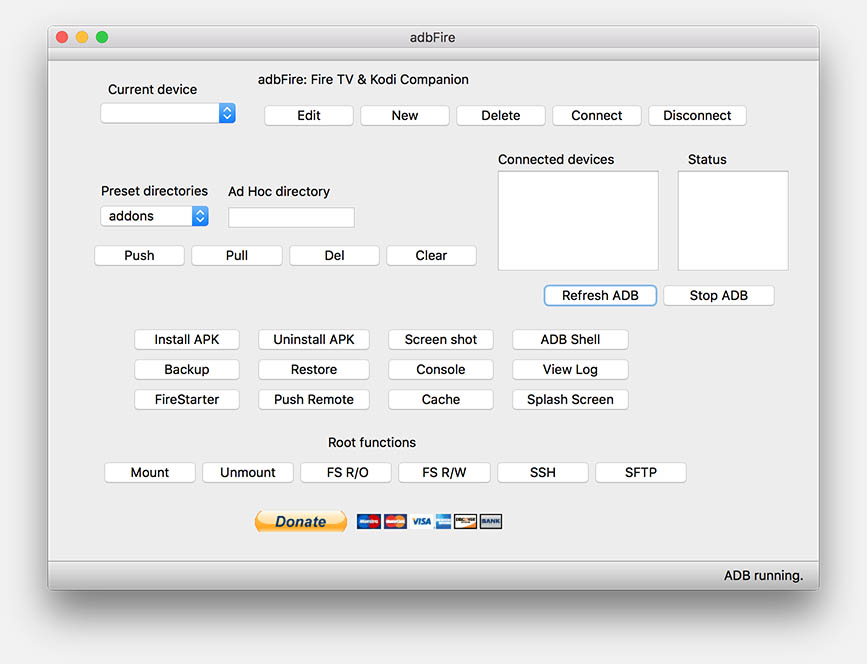
Task: Click the American Express card icon
Action: point(443,521)
